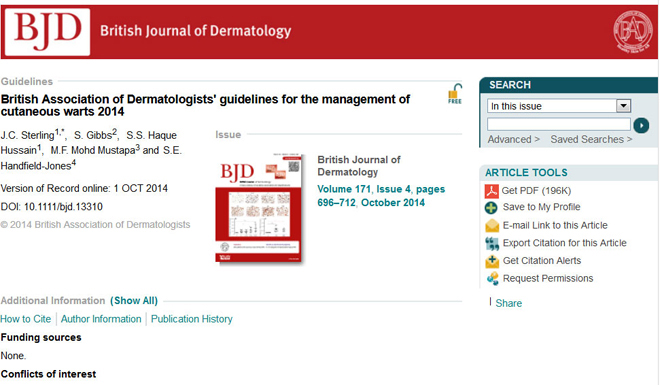Click the green plus Save to Profile icon
The image size is (660, 385).
491,207
